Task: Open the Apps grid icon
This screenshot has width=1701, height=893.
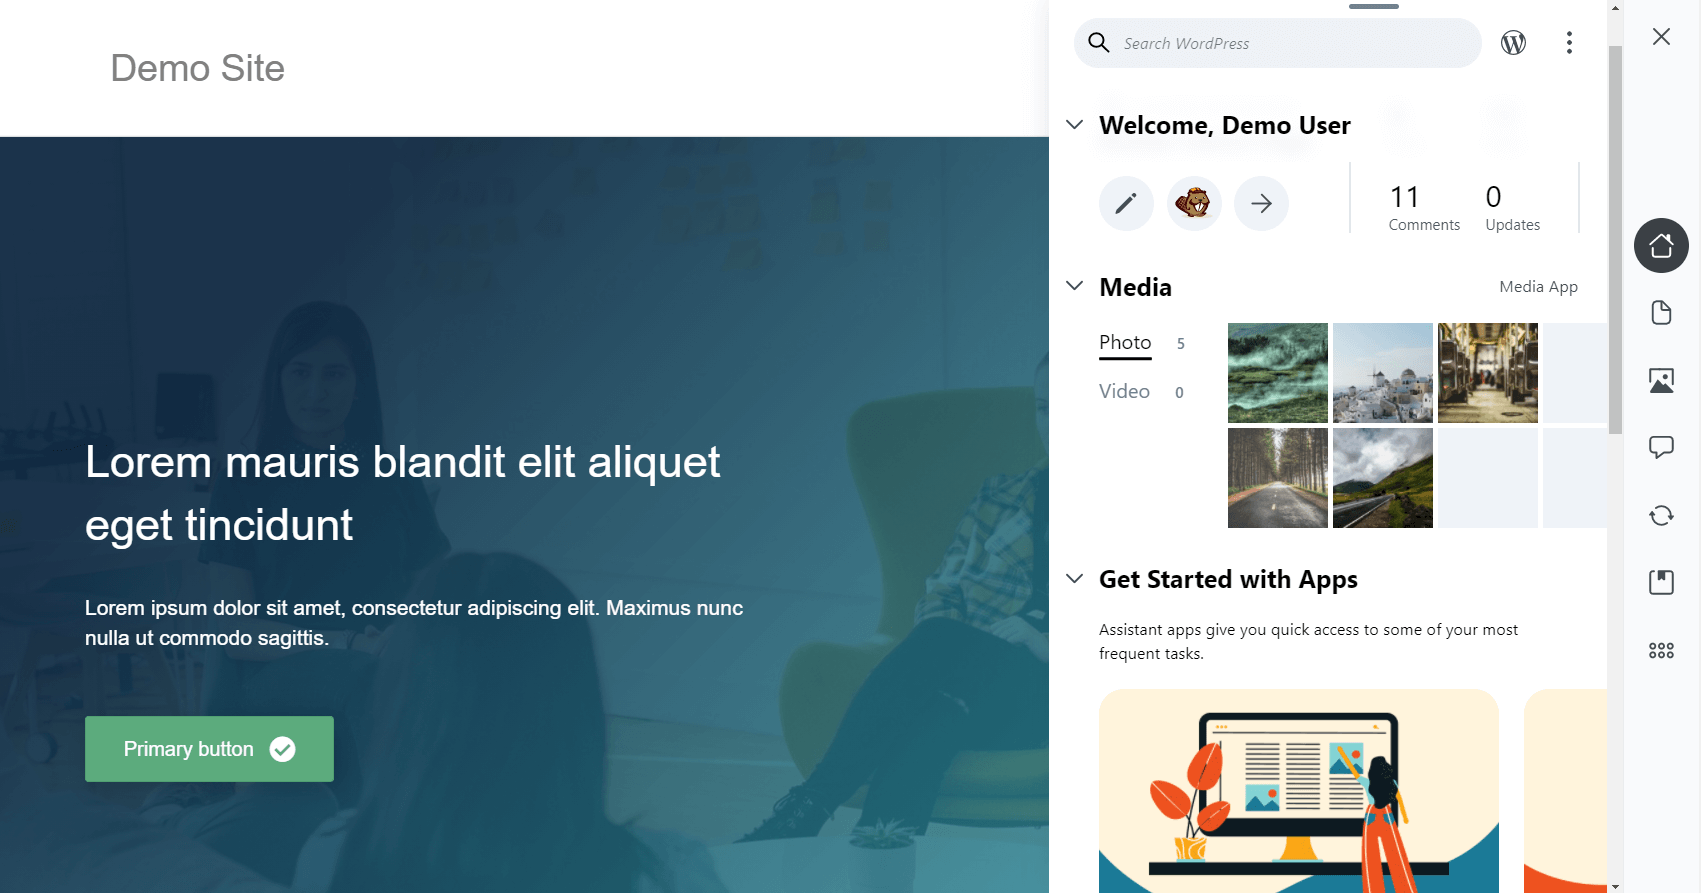Action: [x=1661, y=650]
